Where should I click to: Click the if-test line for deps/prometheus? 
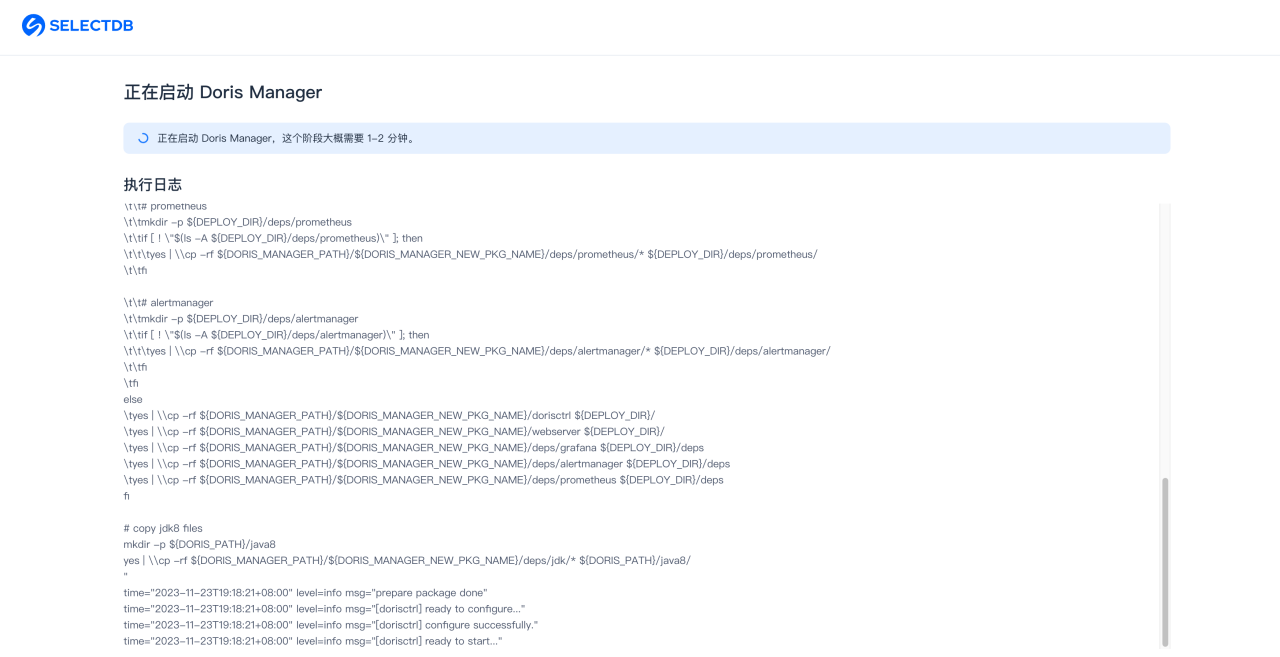coord(274,238)
